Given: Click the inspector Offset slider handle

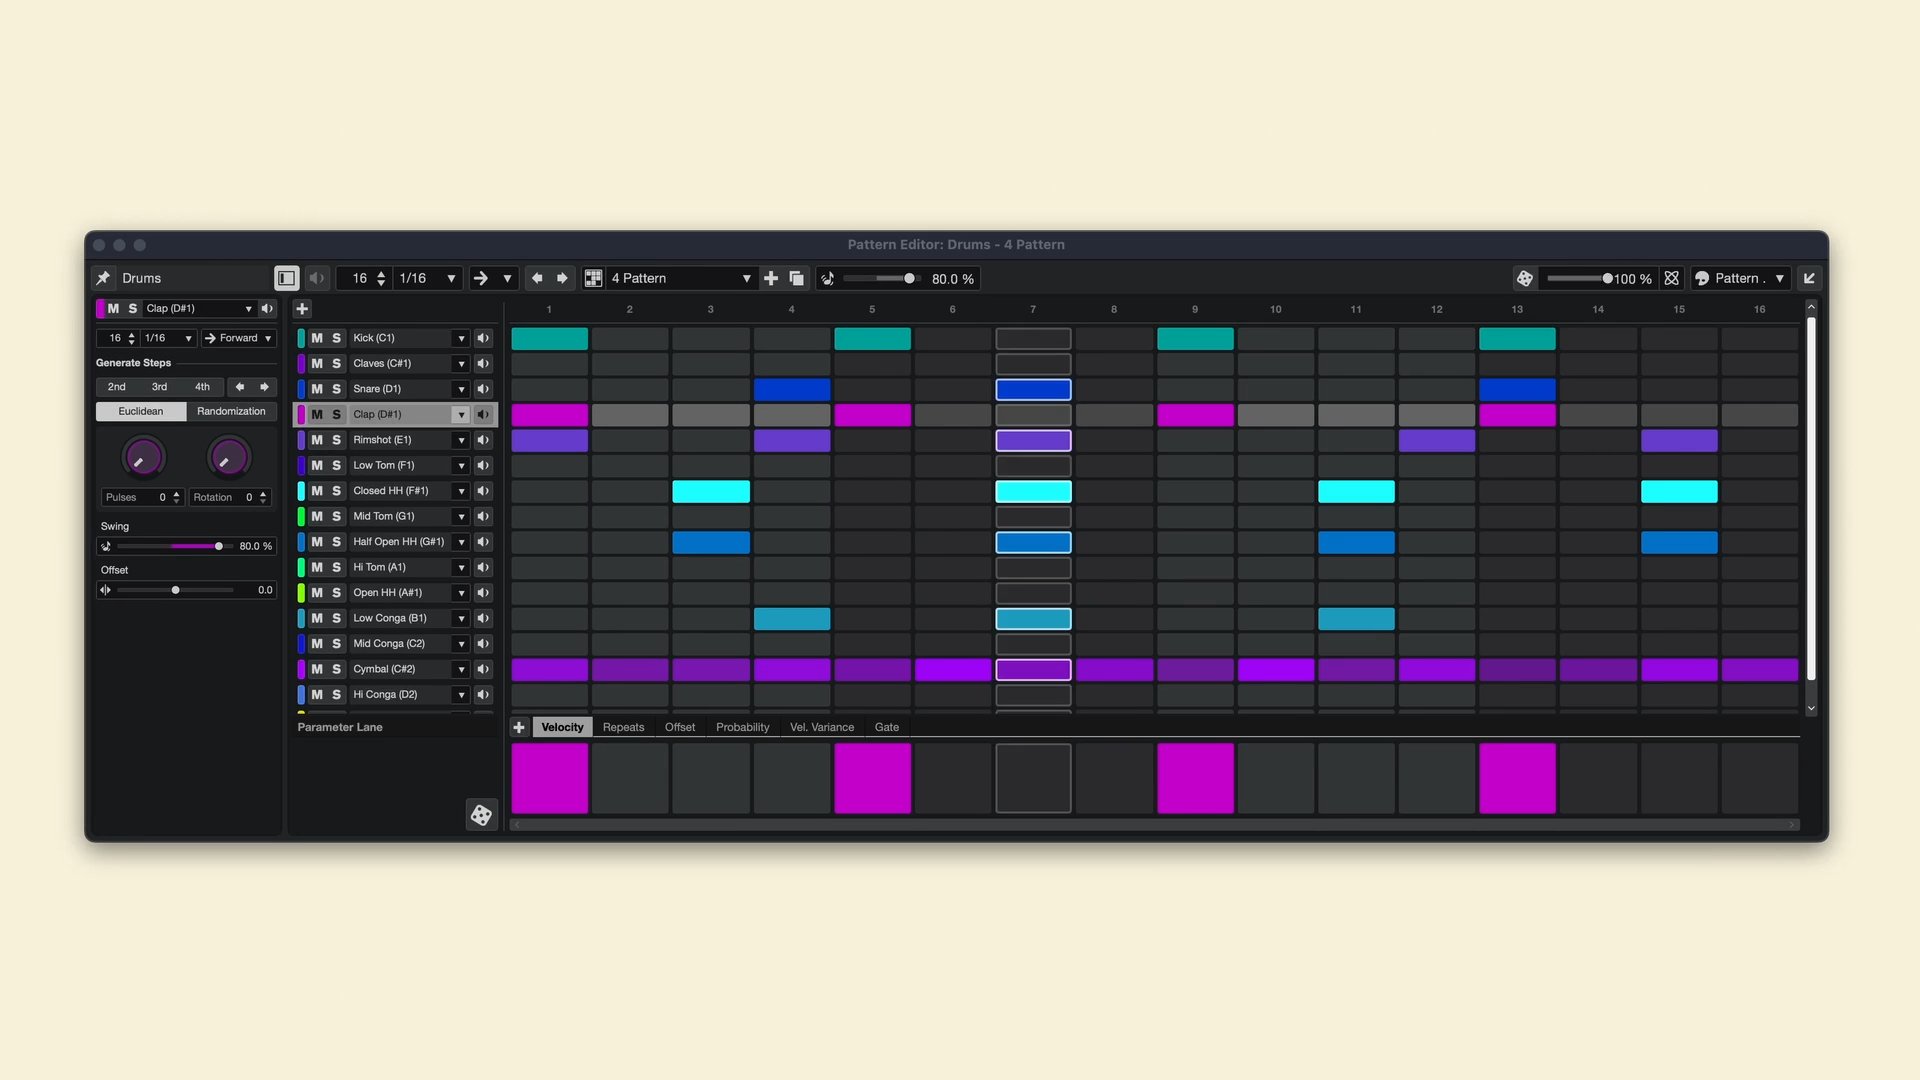Looking at the screenshot, I should pyautogui.click(x=176, y=590).
